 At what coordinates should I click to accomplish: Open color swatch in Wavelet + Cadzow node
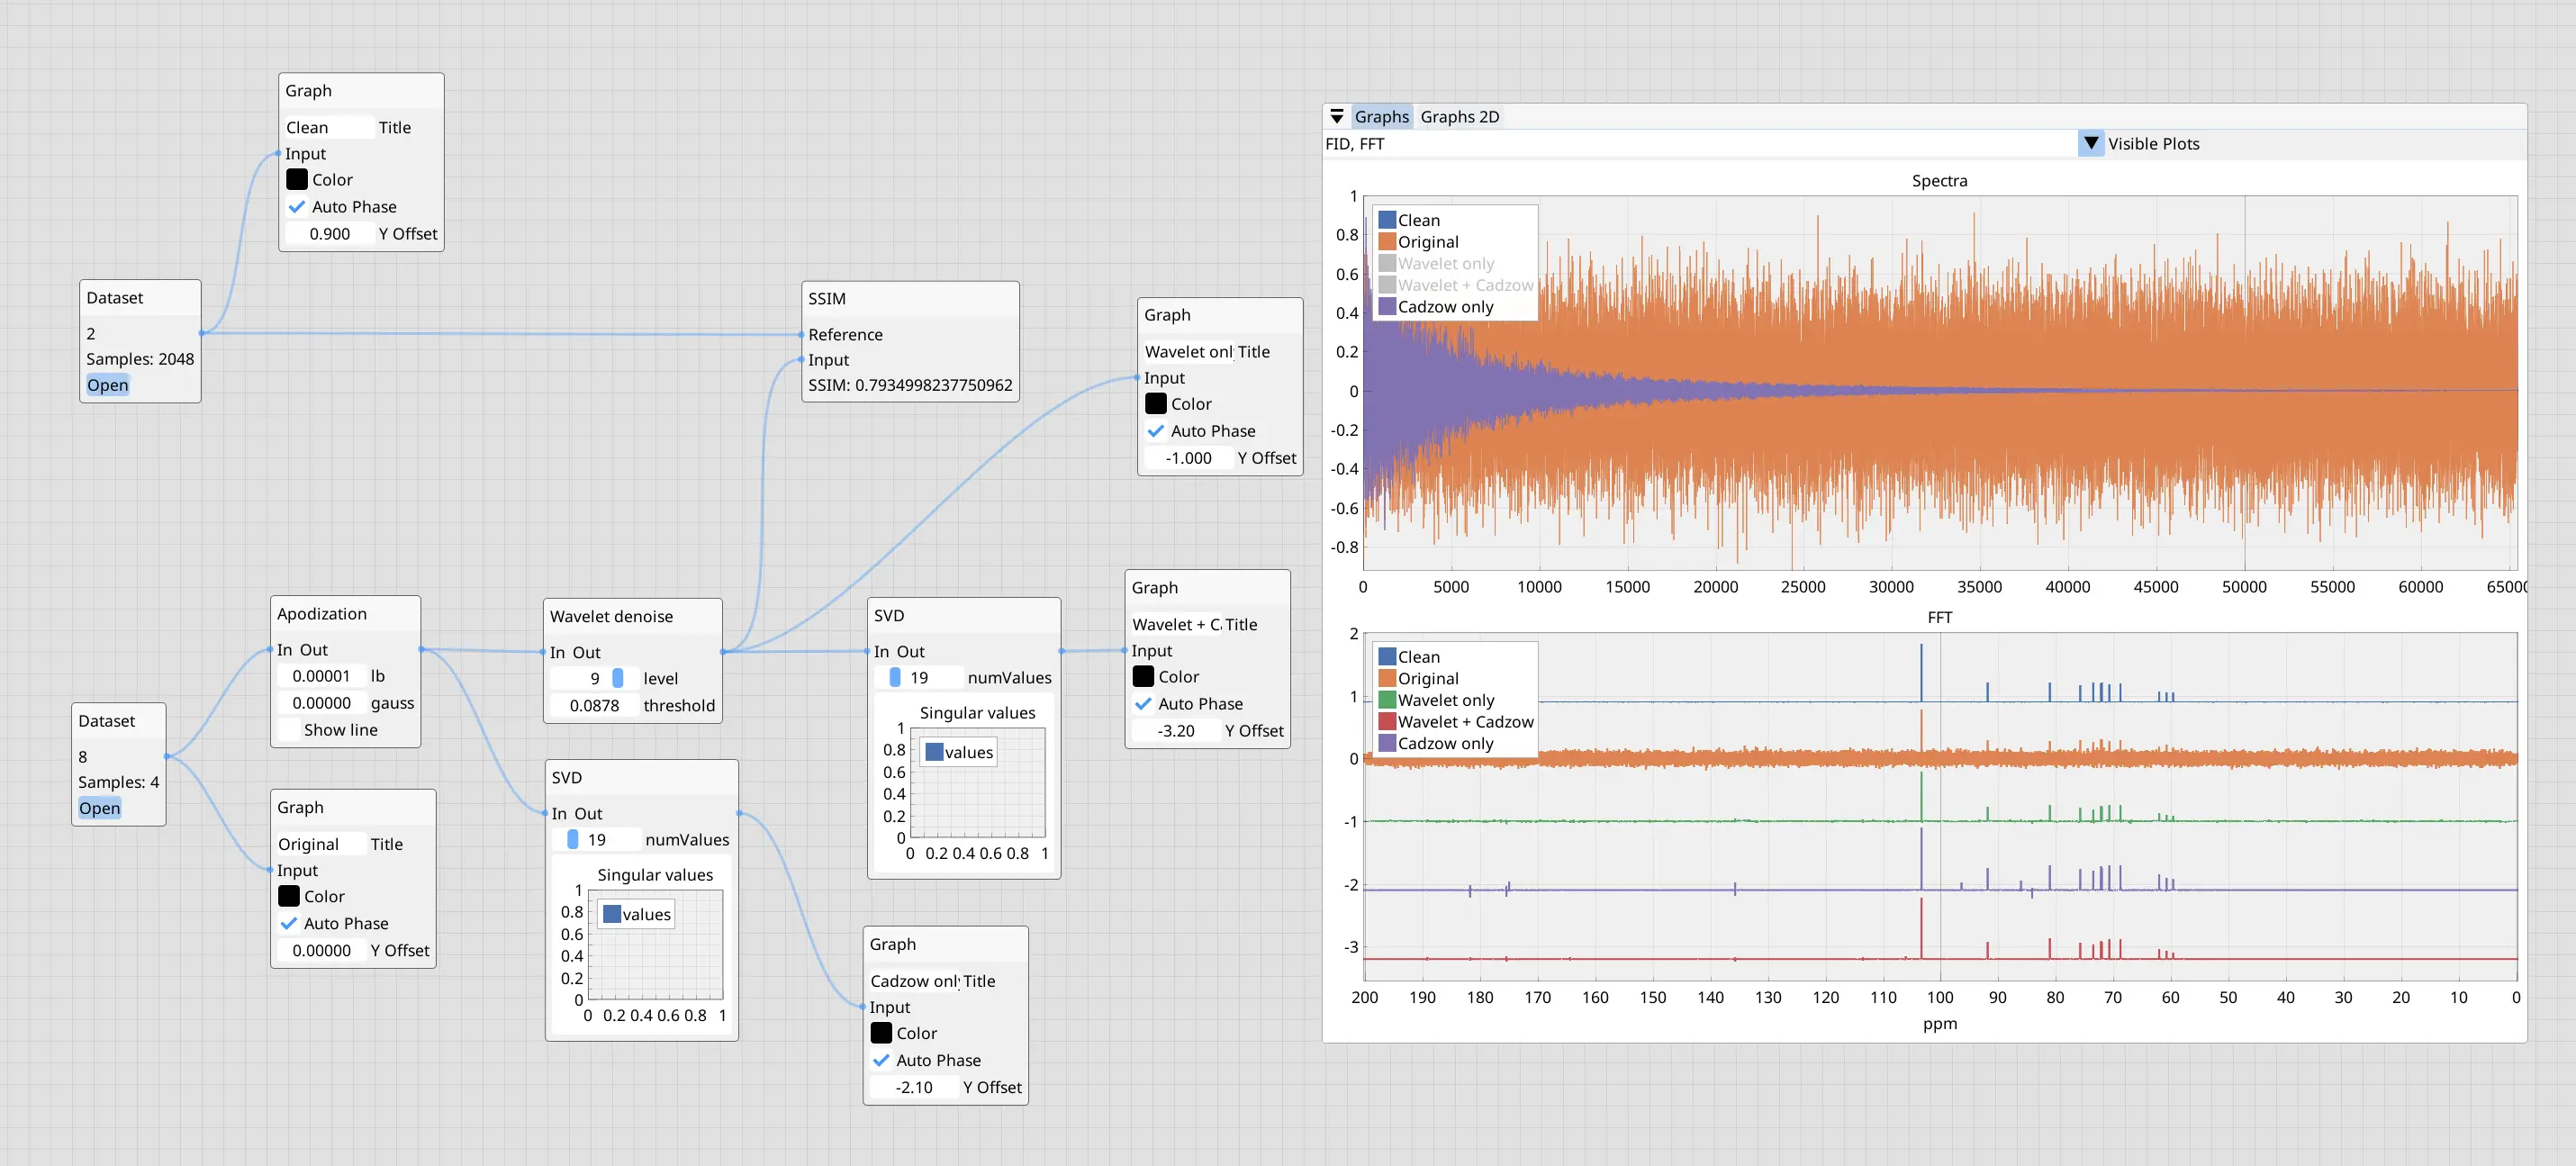pyautogui.click(x=1143, y=677)
